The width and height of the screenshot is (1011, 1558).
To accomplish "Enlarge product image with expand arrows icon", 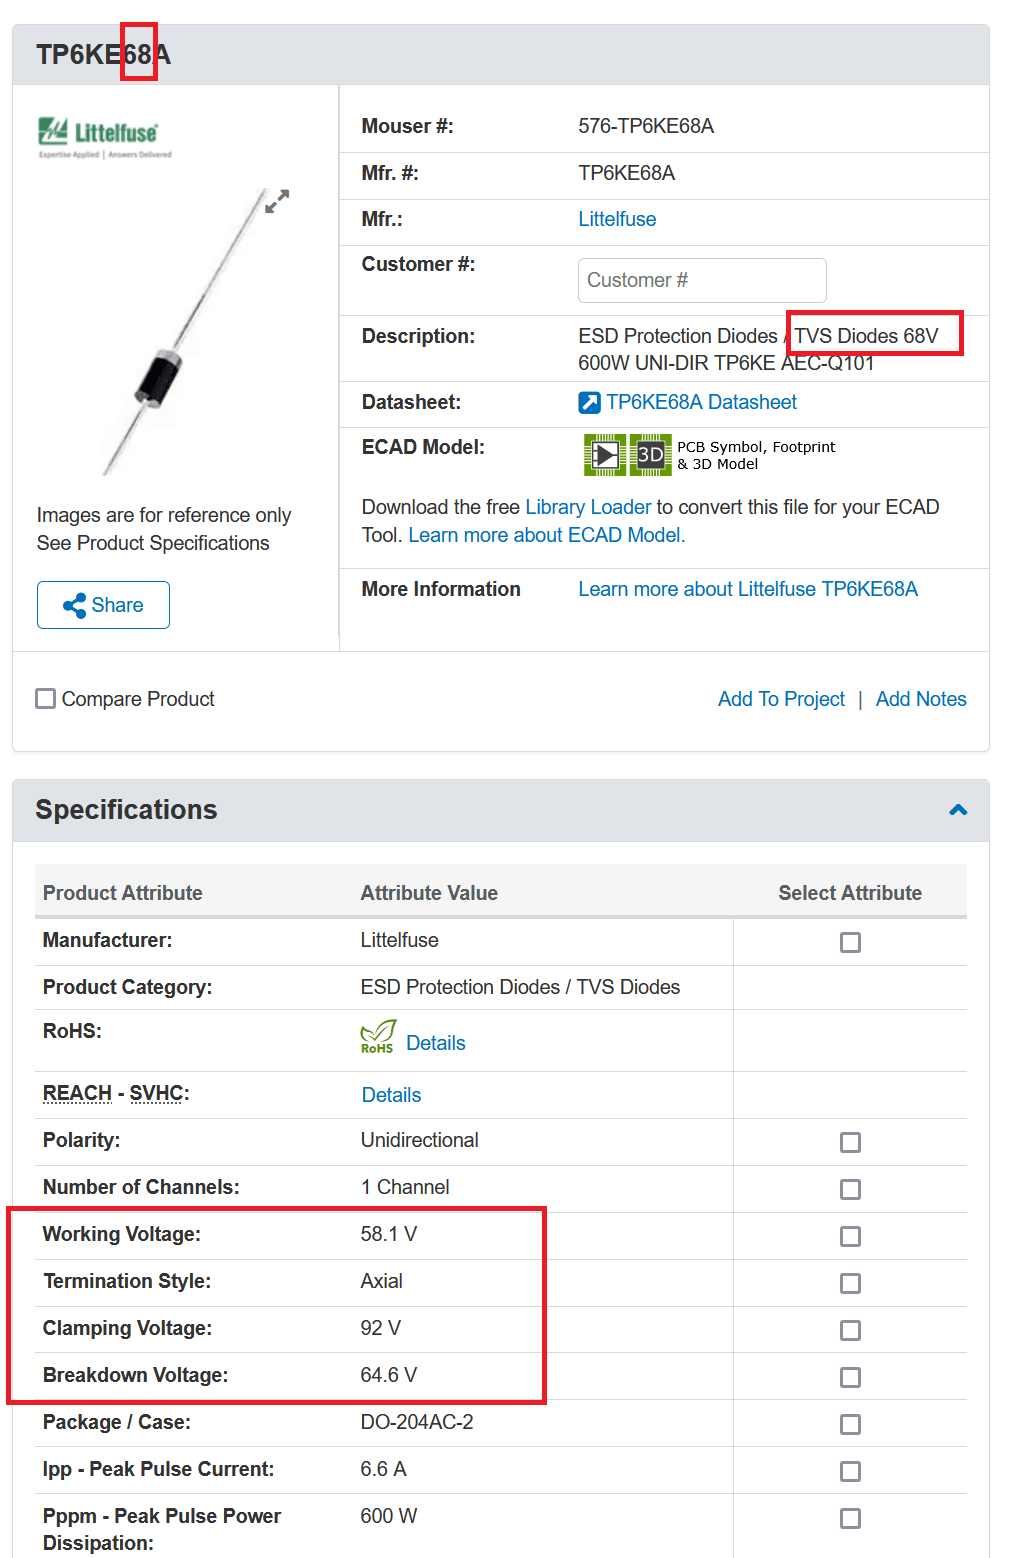I will [277, 201].
